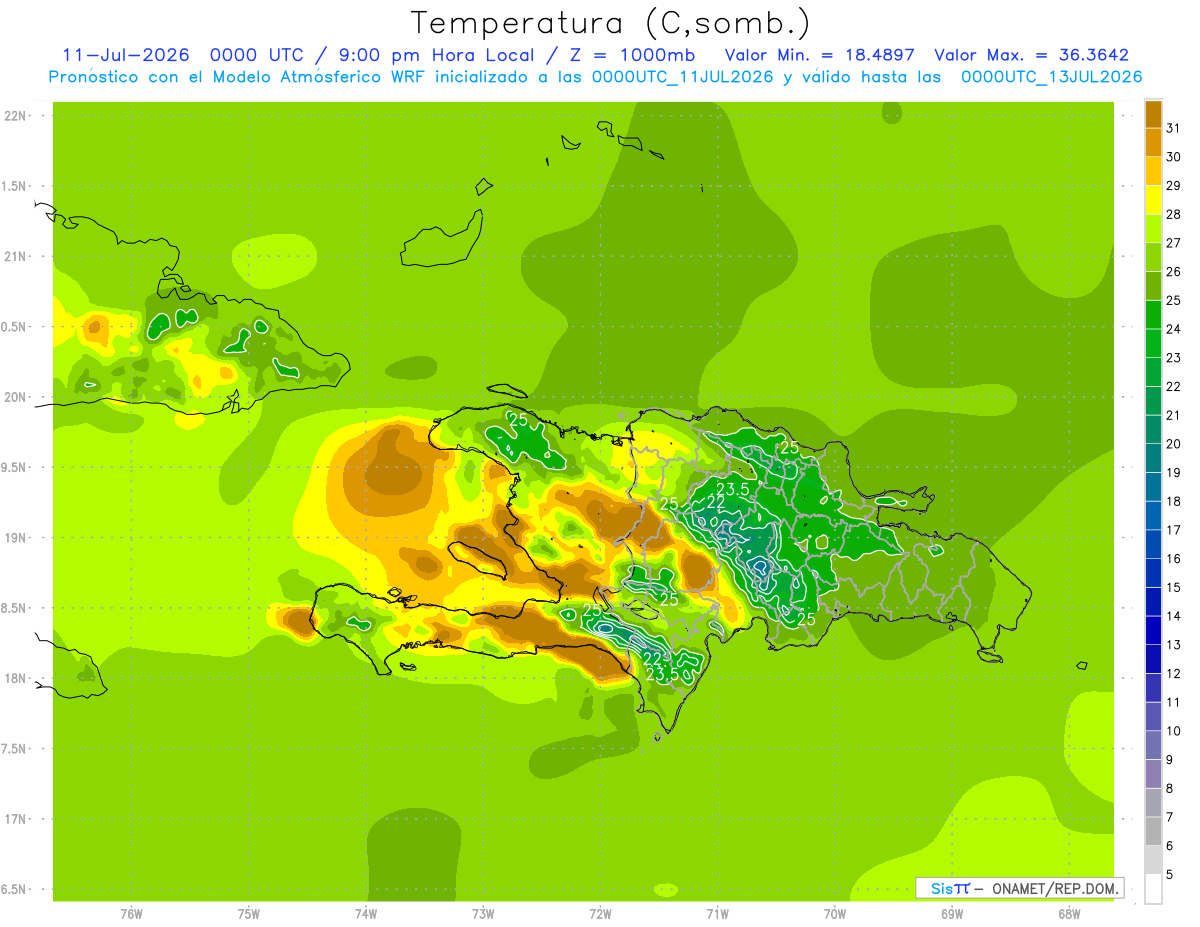Click initialization time "0000UTC_11JUL2026"
Screen dimensions: 1200x927
(682, 77)
